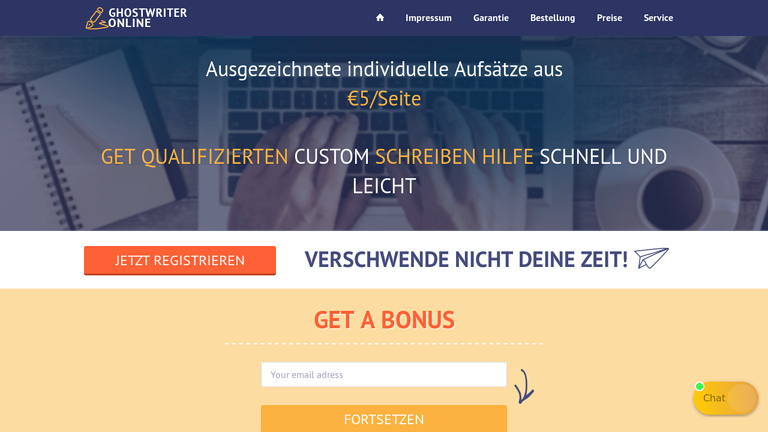Click the JETZT REGISTRIEREN button
Image resolution: width=768 pixels, height=432 pixels.
[180, 261]
